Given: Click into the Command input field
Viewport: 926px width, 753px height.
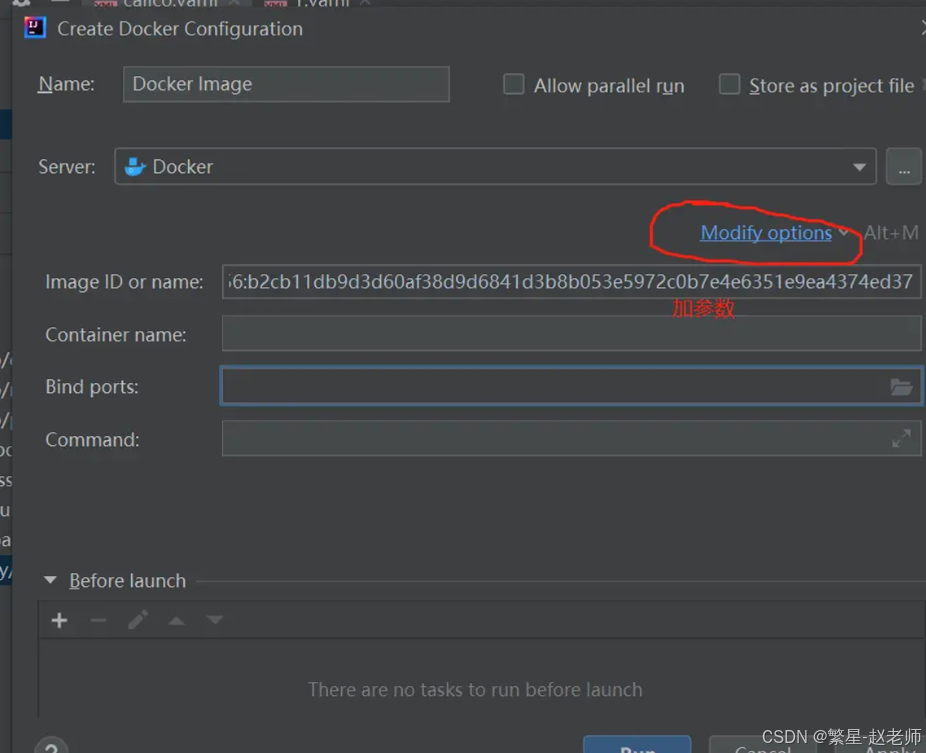Looking at the screenshot, I should 550,439.
